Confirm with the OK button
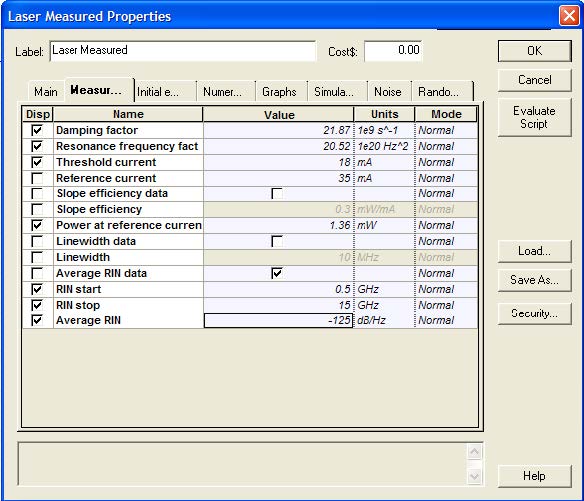Viewport: 584px width, 501px height. point(534,51)
